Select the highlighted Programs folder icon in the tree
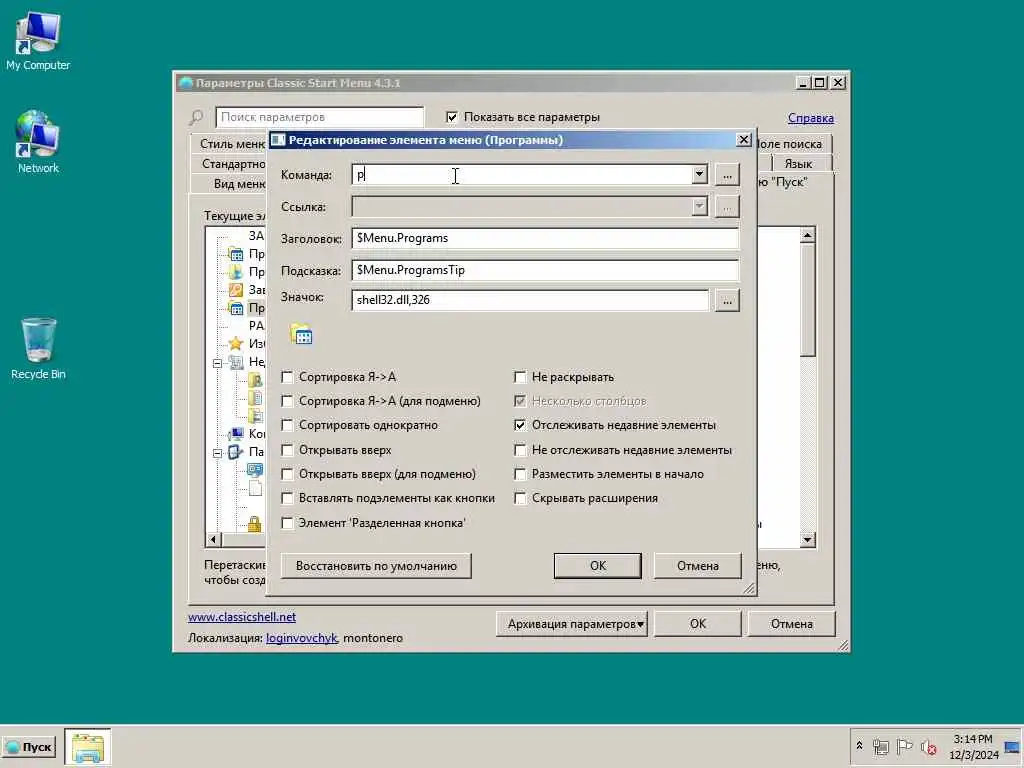 pos(236,308)
